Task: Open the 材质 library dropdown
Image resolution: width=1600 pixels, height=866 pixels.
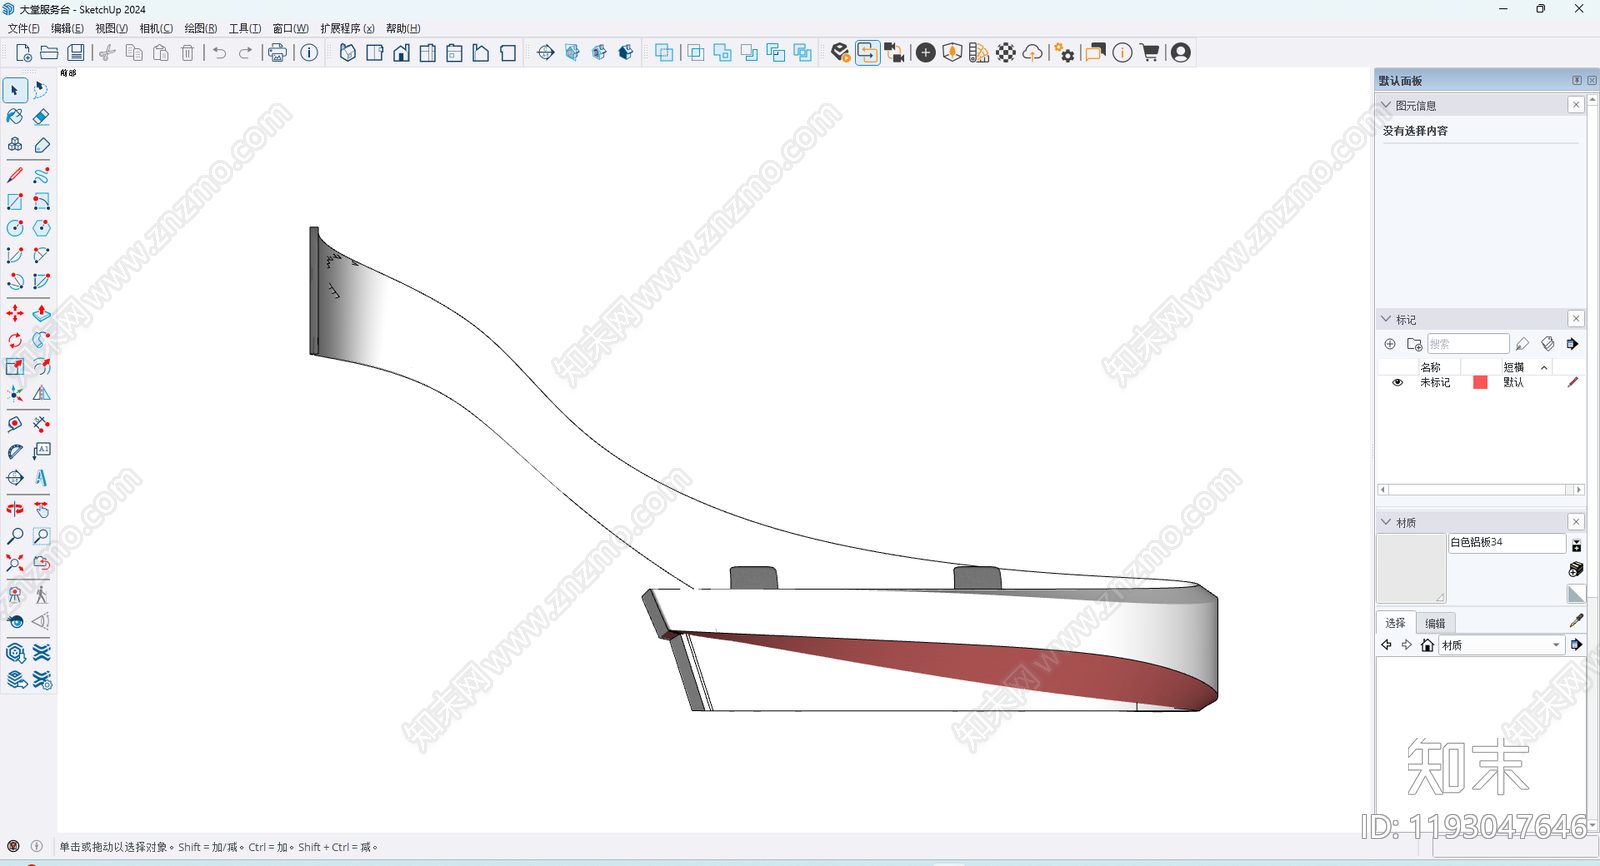Action: coord(1501,645)
